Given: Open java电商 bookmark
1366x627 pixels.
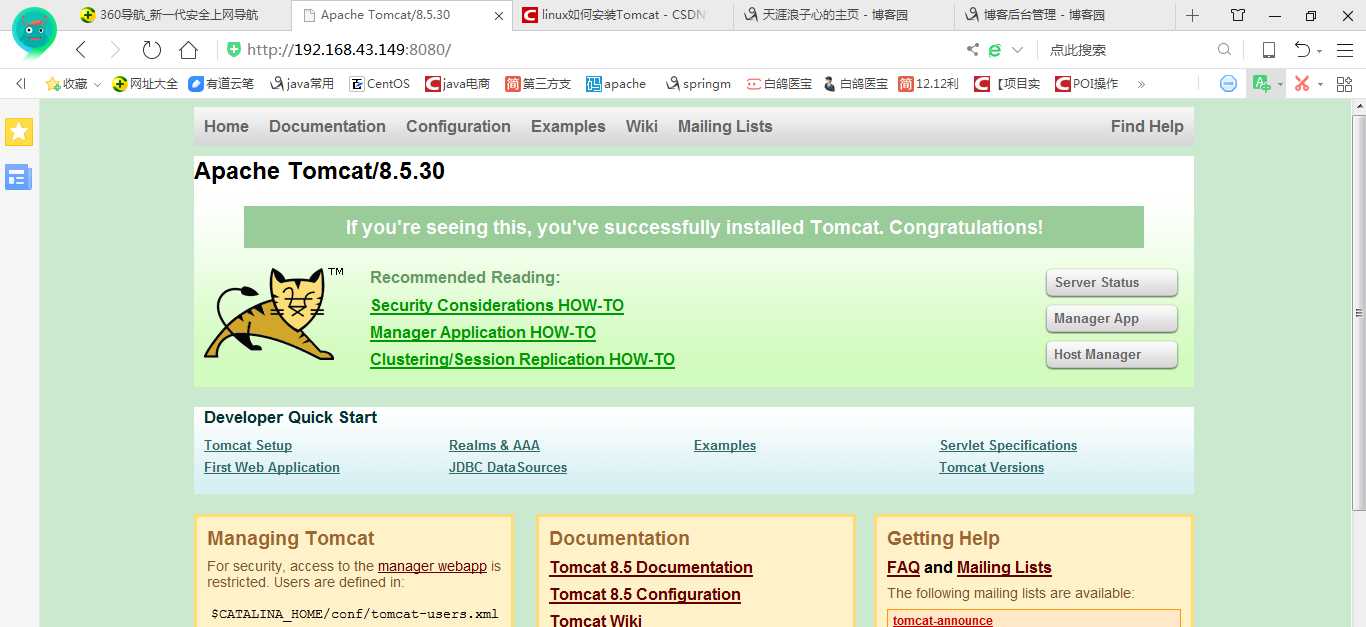Looking at the screenshot, I should click(458, 84).
